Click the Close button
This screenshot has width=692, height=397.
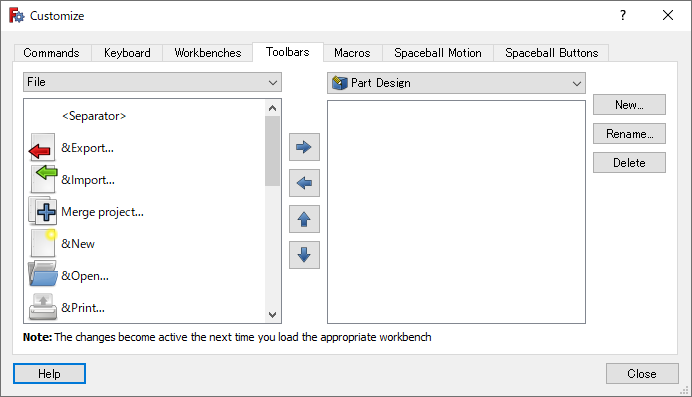point(642,374)
